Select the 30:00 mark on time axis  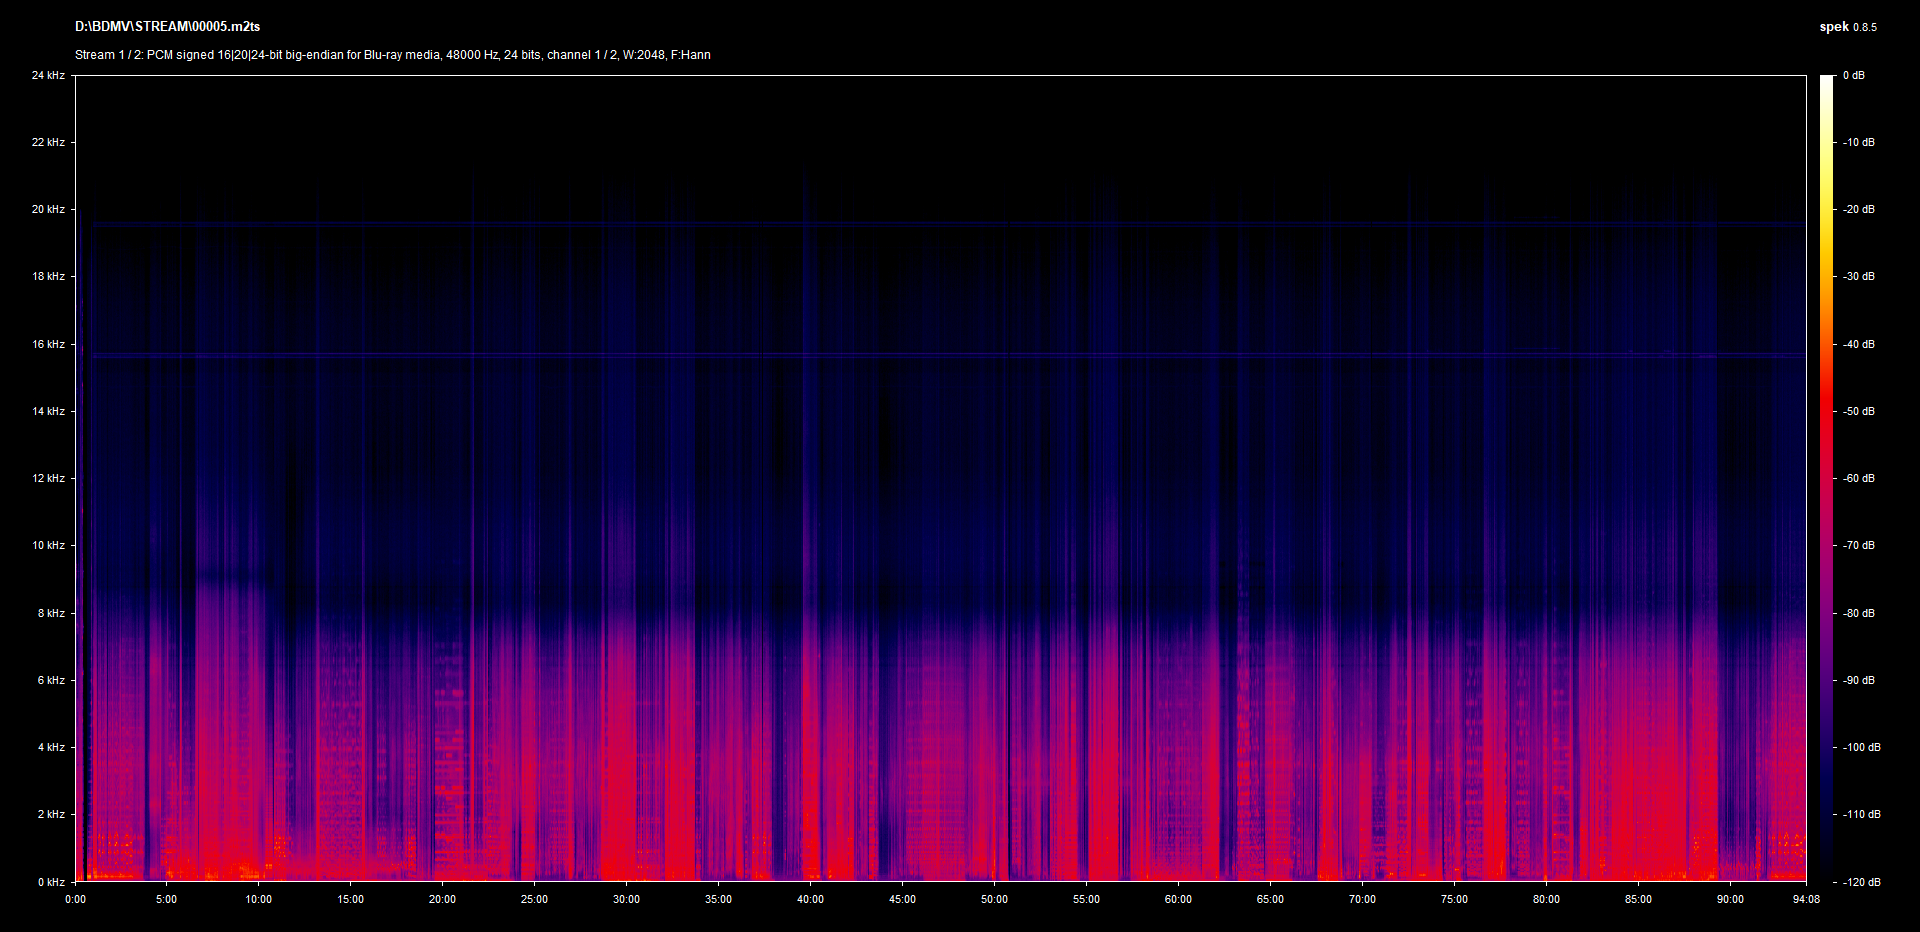[626, 899]
